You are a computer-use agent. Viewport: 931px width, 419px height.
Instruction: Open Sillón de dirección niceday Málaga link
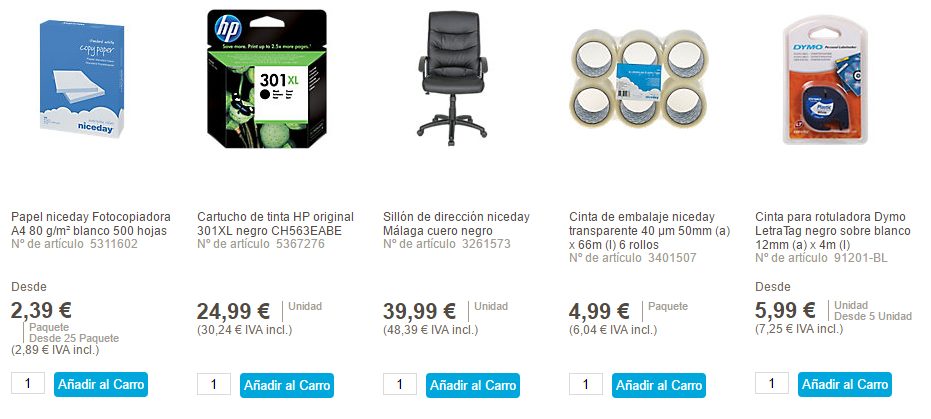[x=457, y=224]
